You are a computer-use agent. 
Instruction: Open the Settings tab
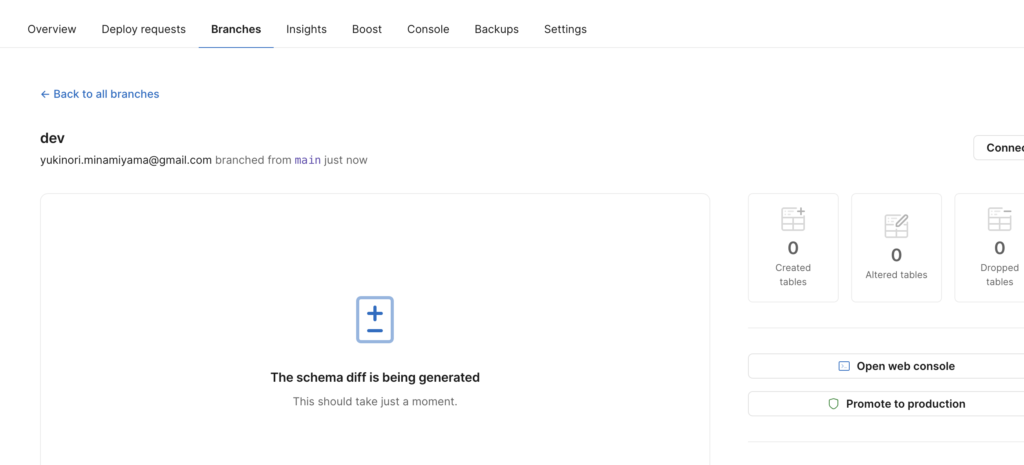[565, 29]
